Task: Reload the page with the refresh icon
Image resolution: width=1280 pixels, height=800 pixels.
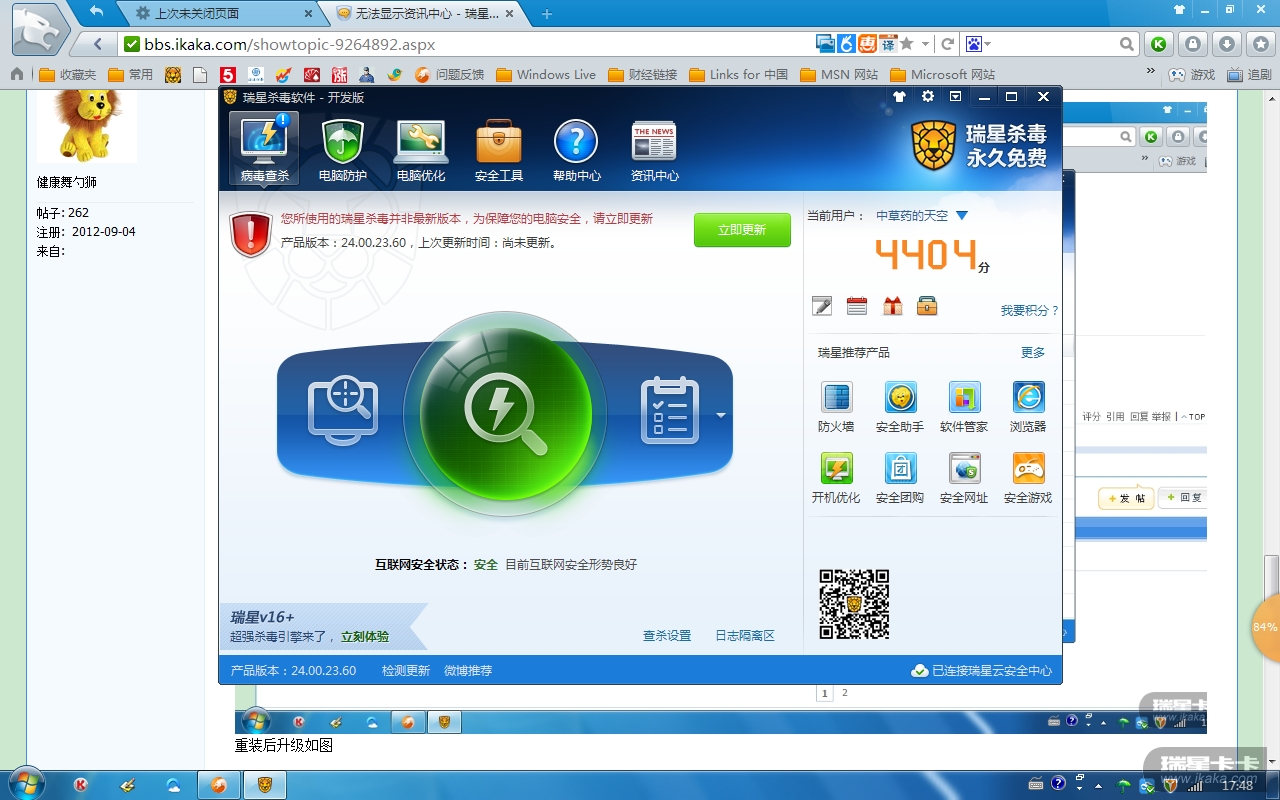Action: tap(947, 44)
